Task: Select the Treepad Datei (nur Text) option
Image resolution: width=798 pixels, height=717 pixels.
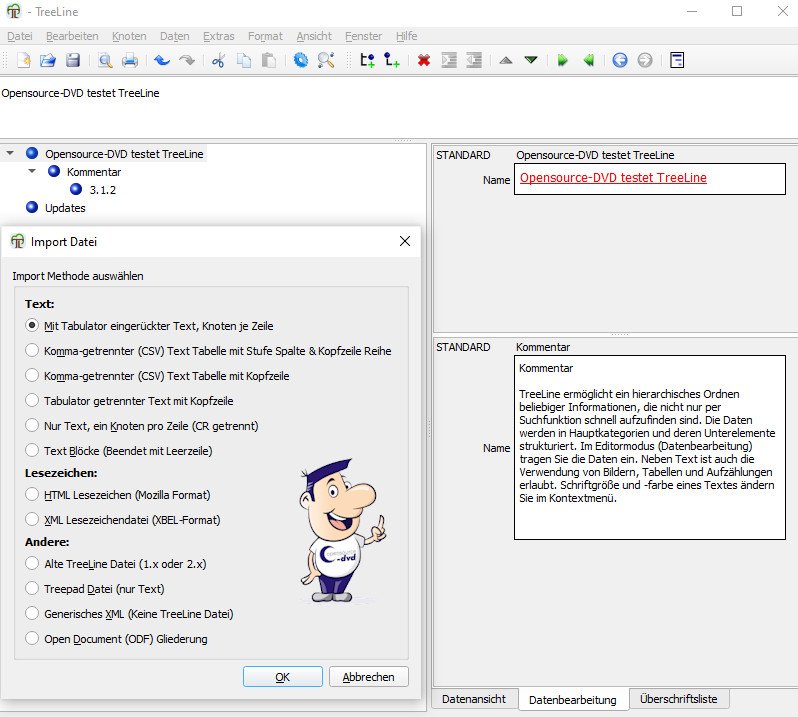Action: tap(33, 588)
